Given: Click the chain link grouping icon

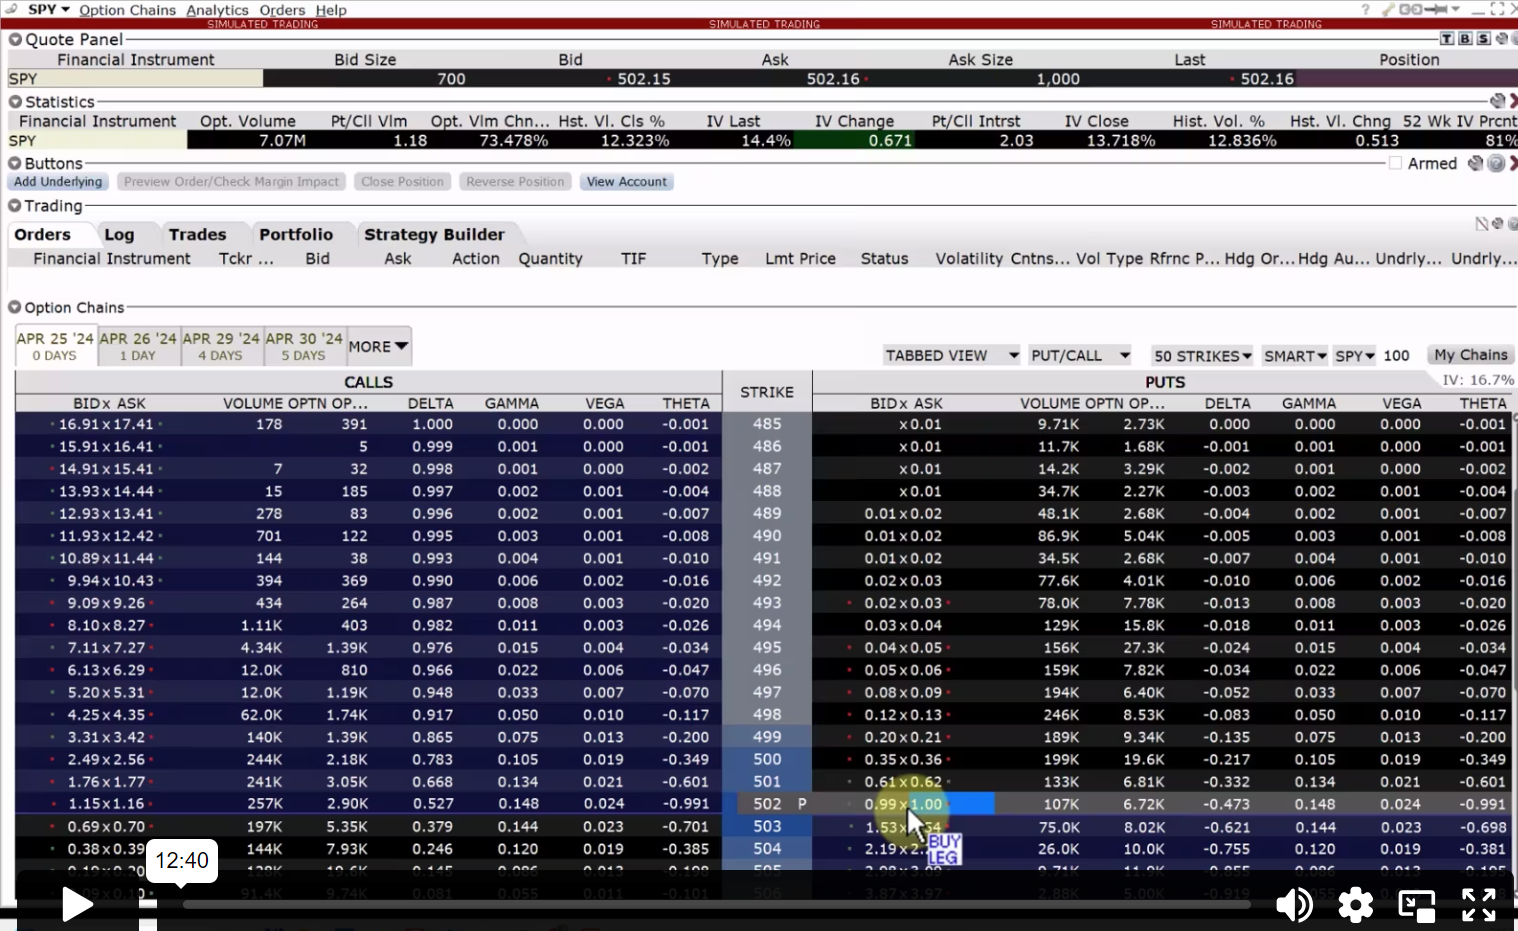Looking at the screenshot, I should point(1411,9).
